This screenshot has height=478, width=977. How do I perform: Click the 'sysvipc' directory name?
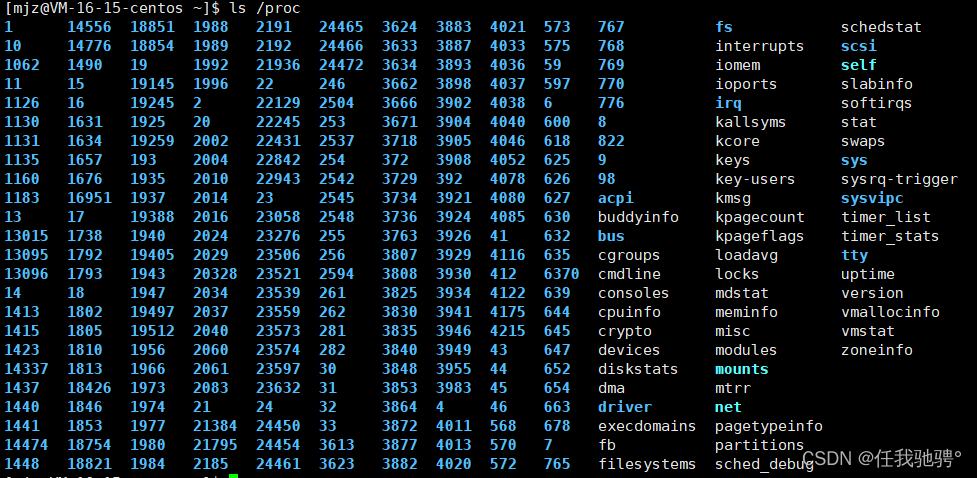coord(872,198)
